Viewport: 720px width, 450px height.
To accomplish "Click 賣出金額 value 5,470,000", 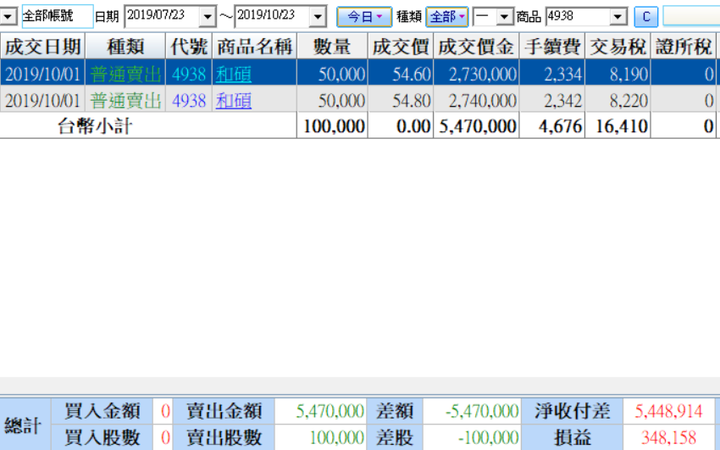I will (x=330, y=411).
